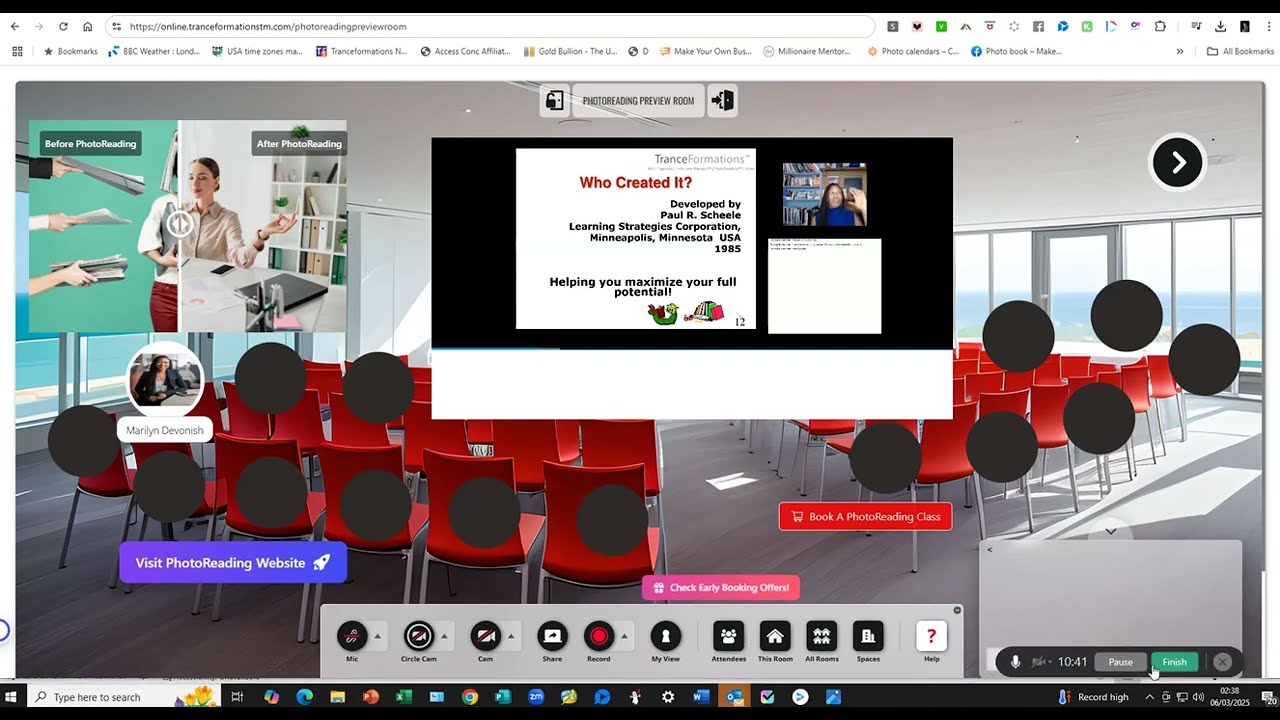This screenshot has width=1280, height=720.
Task: Open Chrome three-dot menu
Action: click(x=1269, y=27)
